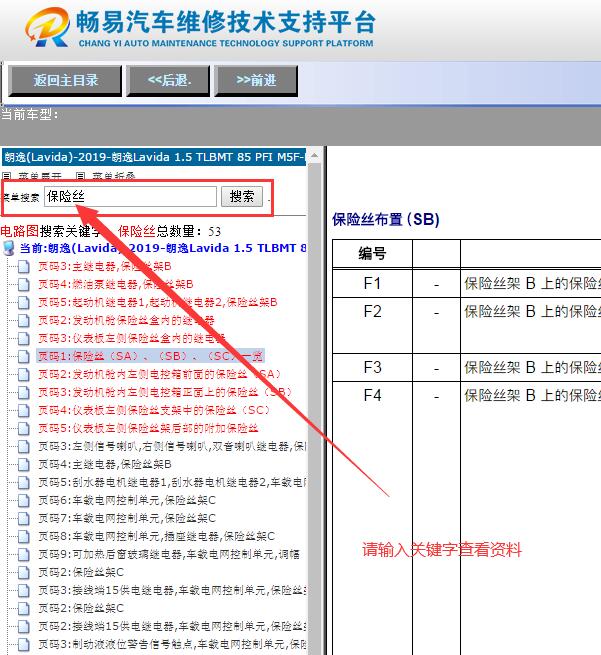Click the 编号 column header

click(372, 253)
